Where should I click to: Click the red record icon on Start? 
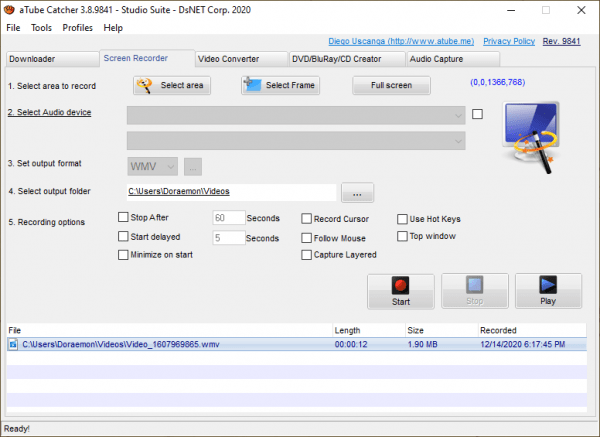pyautogui.click(x=400, y=285)
